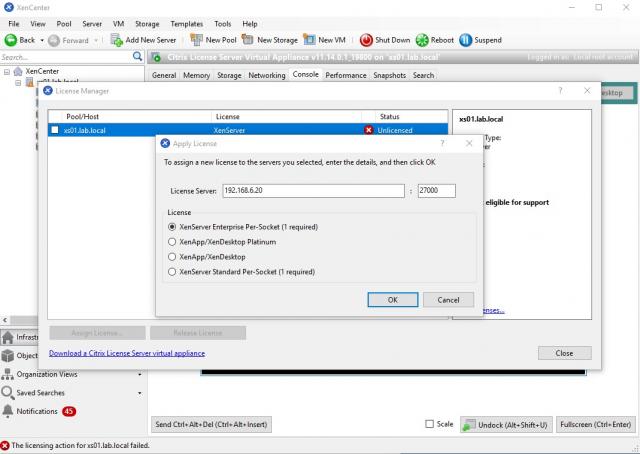Click the port field showing 27000
This screenshot has height=454, width=640.
[436, 191]
